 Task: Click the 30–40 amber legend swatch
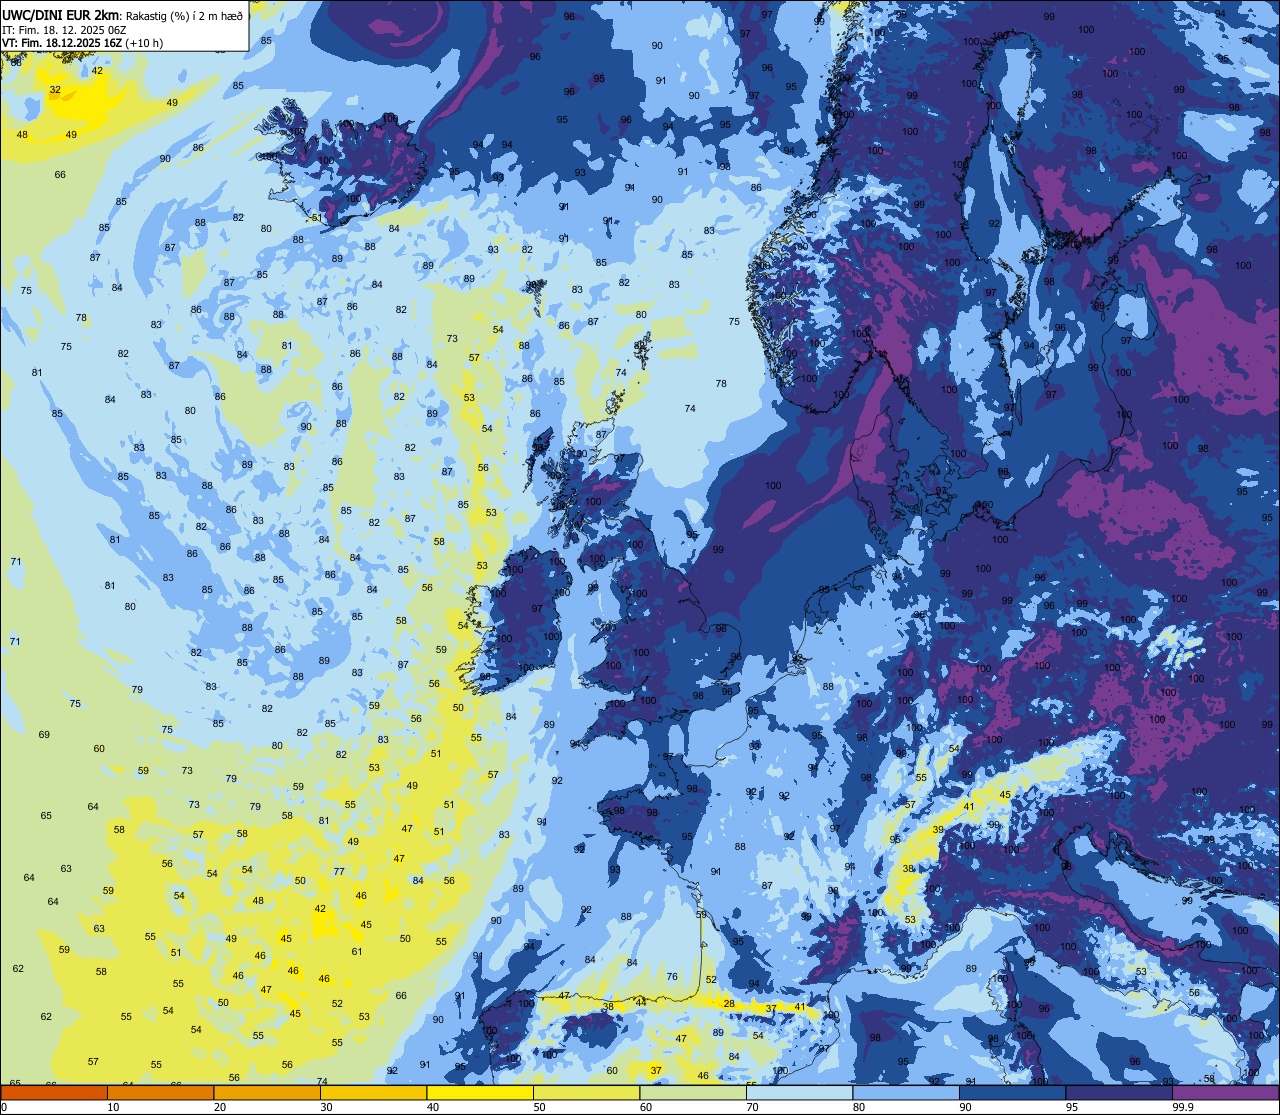coord(373,1092)
